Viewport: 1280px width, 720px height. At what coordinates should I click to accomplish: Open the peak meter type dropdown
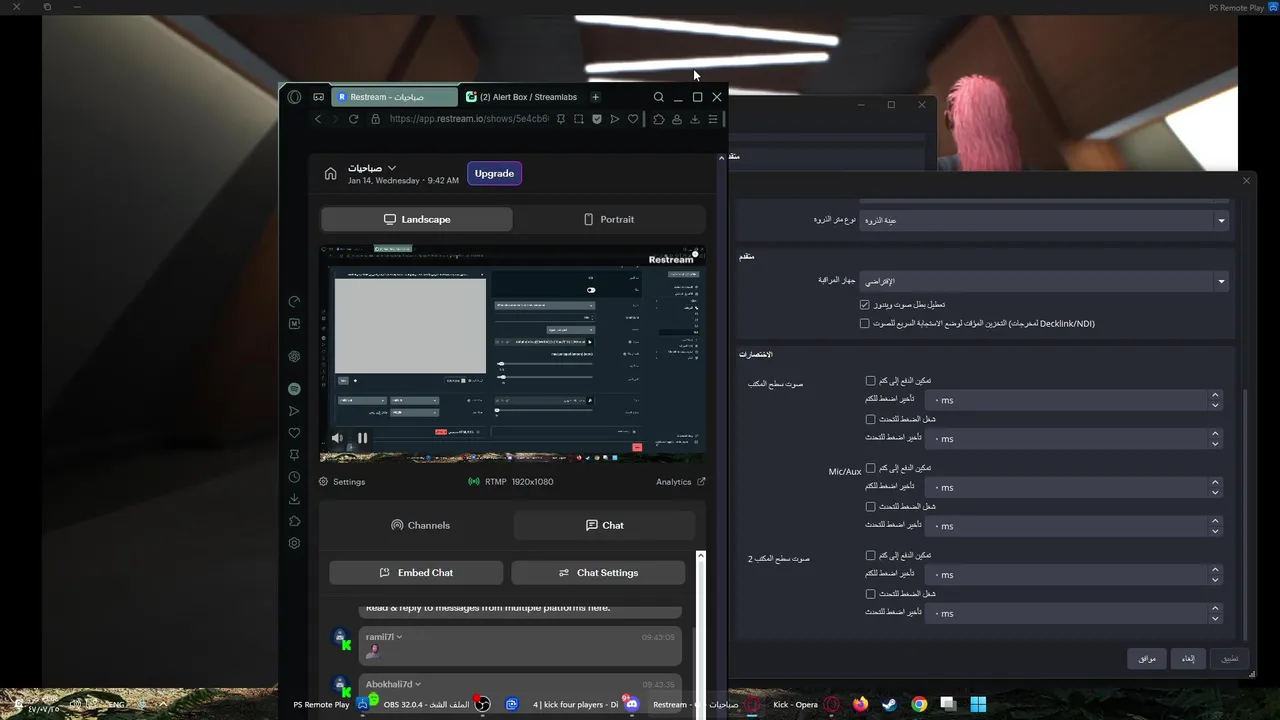click(1044, 220)
